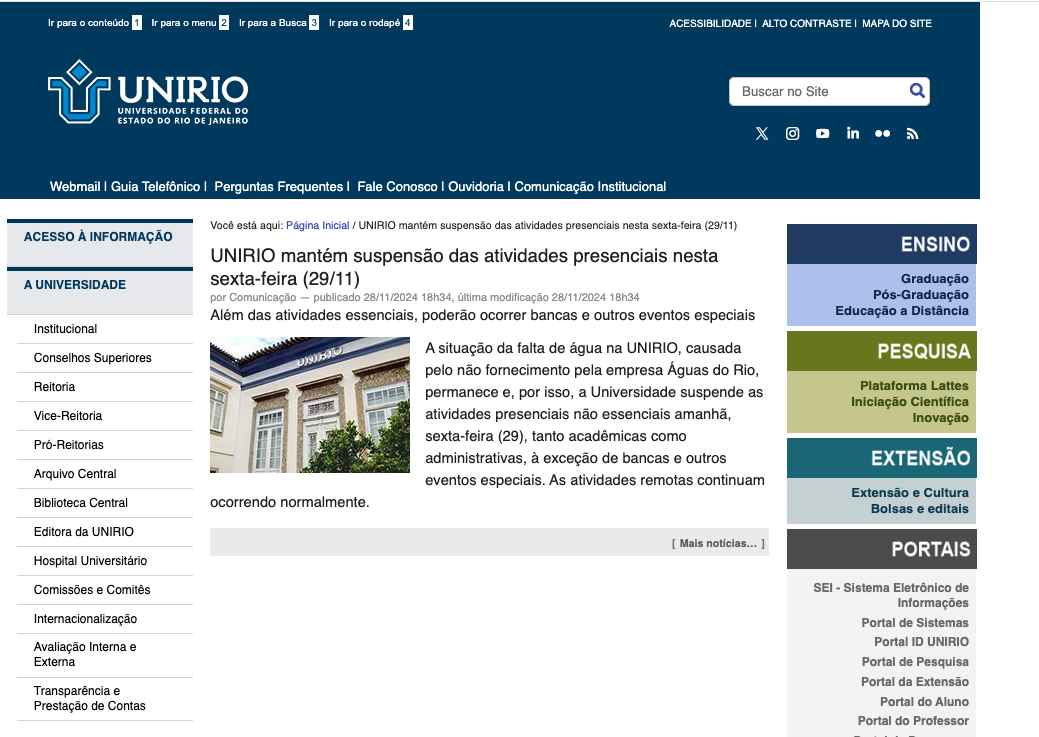Viewport: 1039px width, 737px height.
Task: Subscribe via the RSS feed icon
Action: (912, 133)
